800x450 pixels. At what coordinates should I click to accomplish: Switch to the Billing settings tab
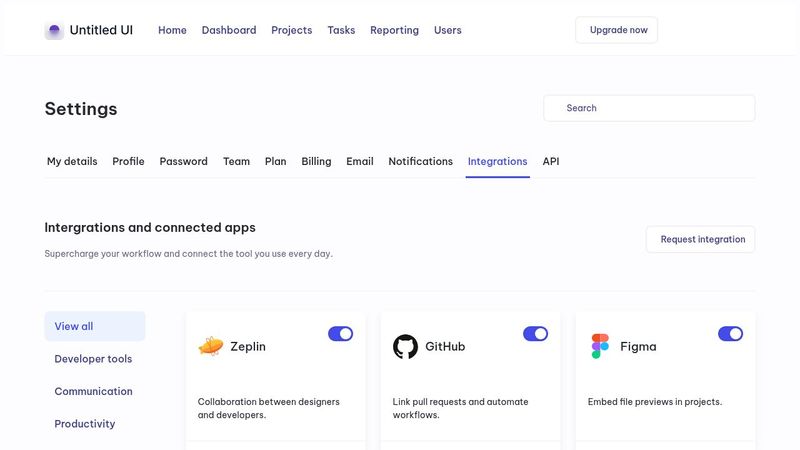click(x=316, y=161)
